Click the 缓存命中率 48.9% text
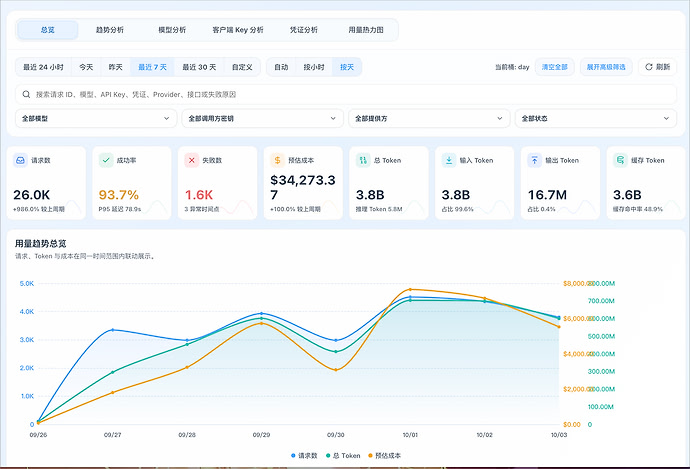690x469 pixels. [x=638, y=209]
